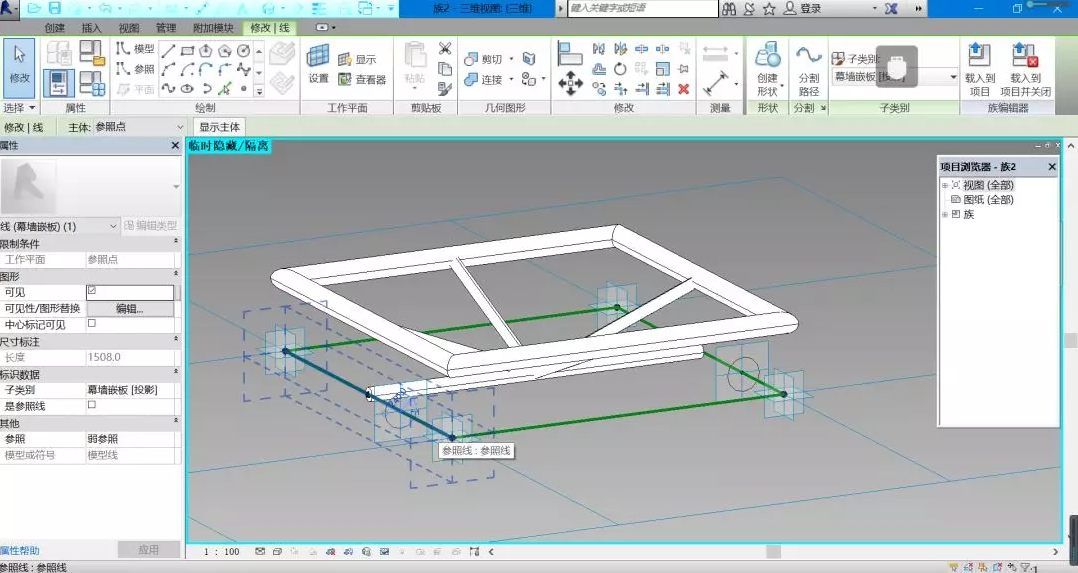This screenshot has width=1078, height=573.
Task: Open the Insert (插入) ribbon tab
Action: coord(91,29)
